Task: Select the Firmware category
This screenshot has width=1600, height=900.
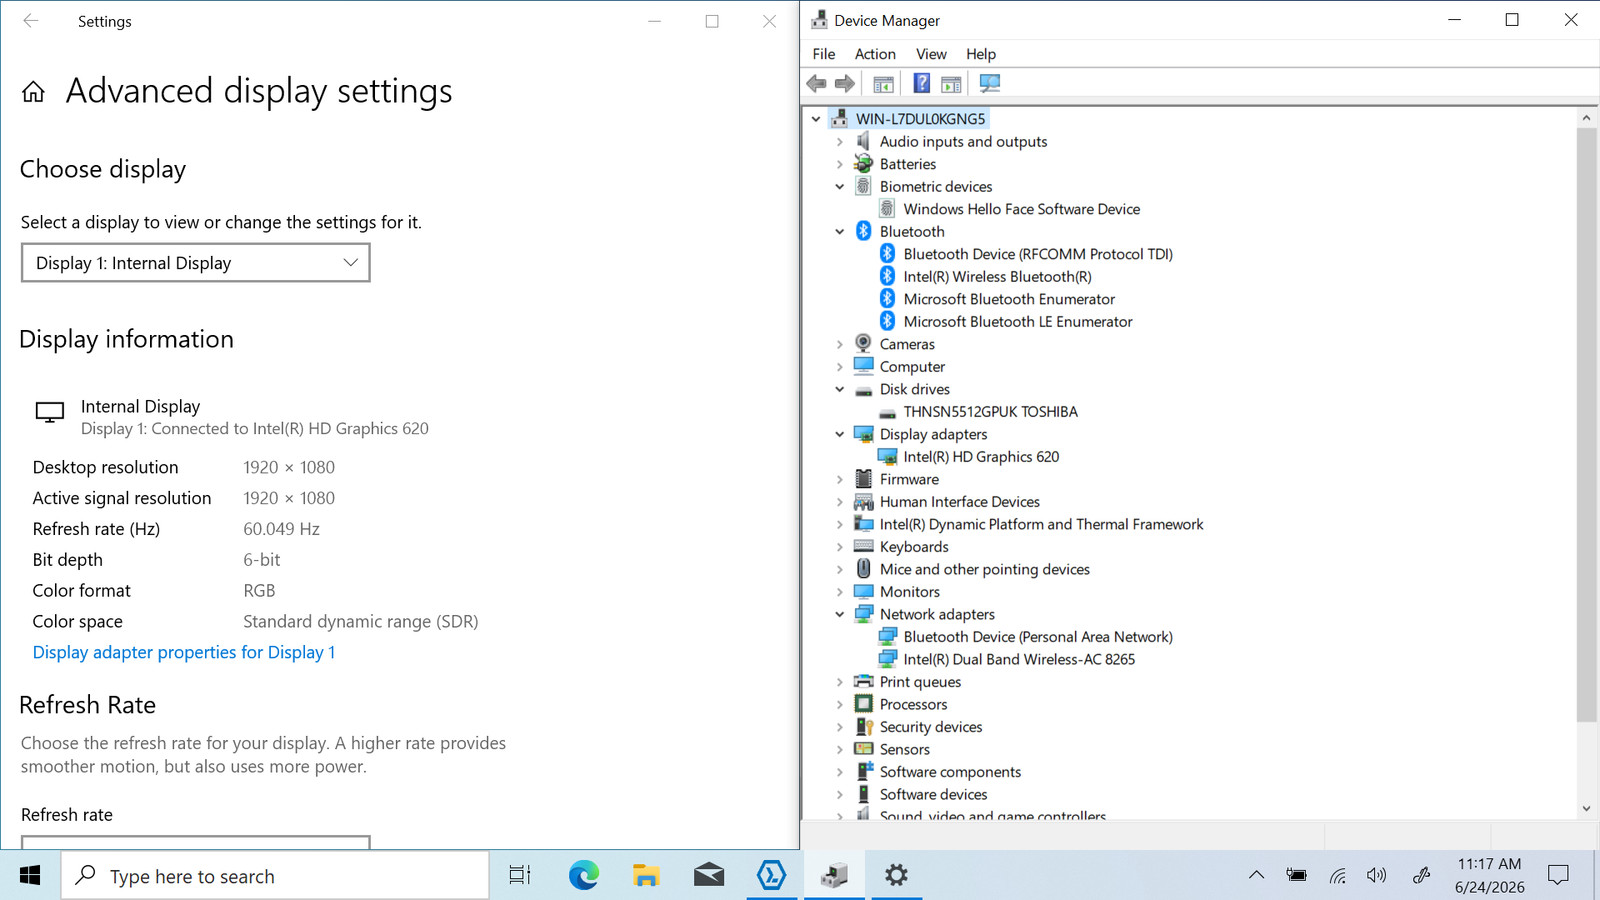Action: 909,479
